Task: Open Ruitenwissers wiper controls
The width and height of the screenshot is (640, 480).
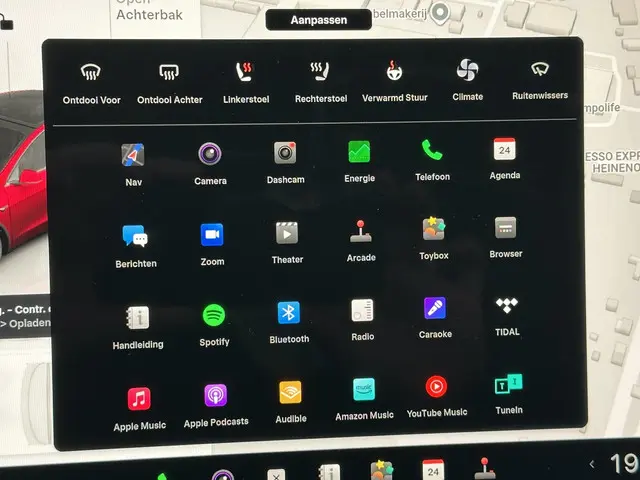Action: pyautogui.click(x=538, y=70)
